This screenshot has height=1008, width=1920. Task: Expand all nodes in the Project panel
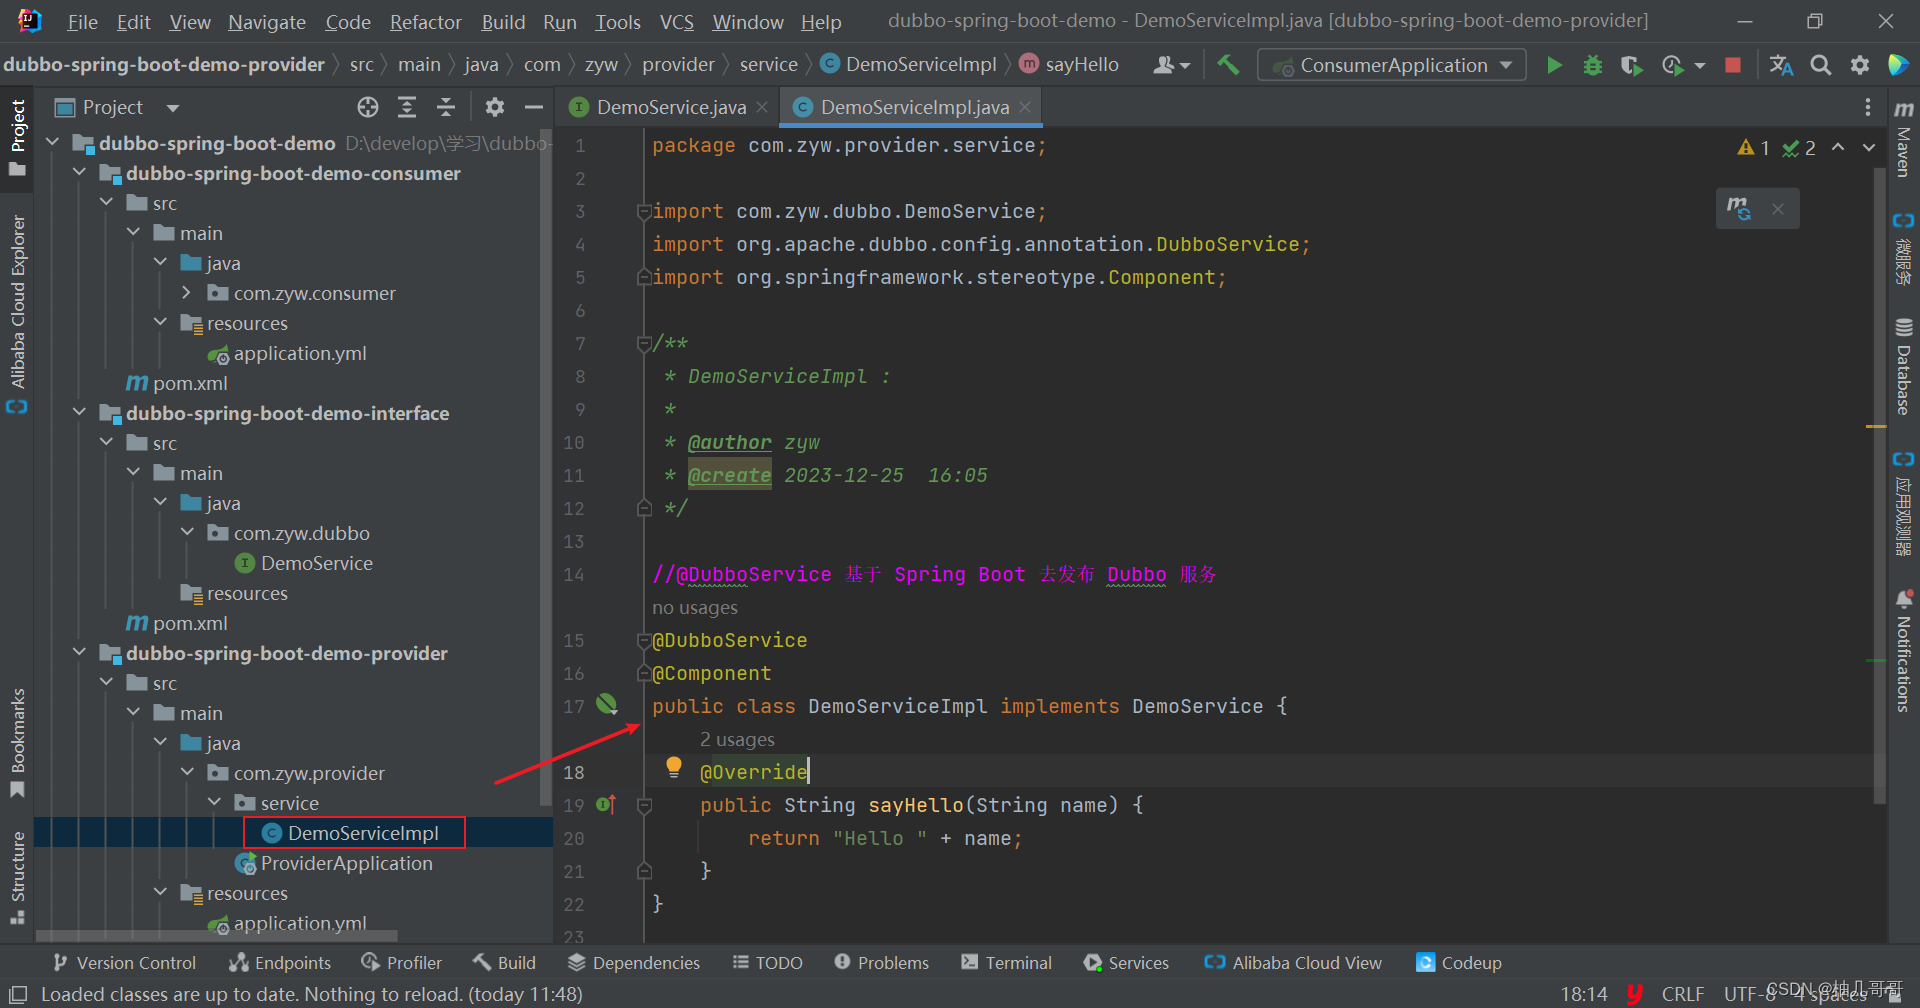coord(407,107)
